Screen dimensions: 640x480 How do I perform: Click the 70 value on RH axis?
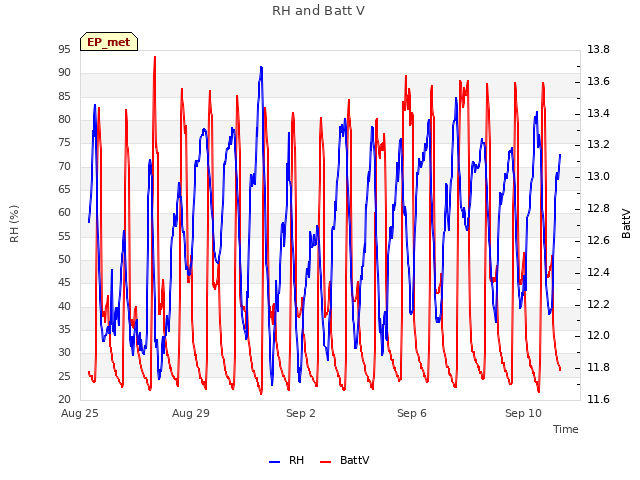click(x=64, y=166)
